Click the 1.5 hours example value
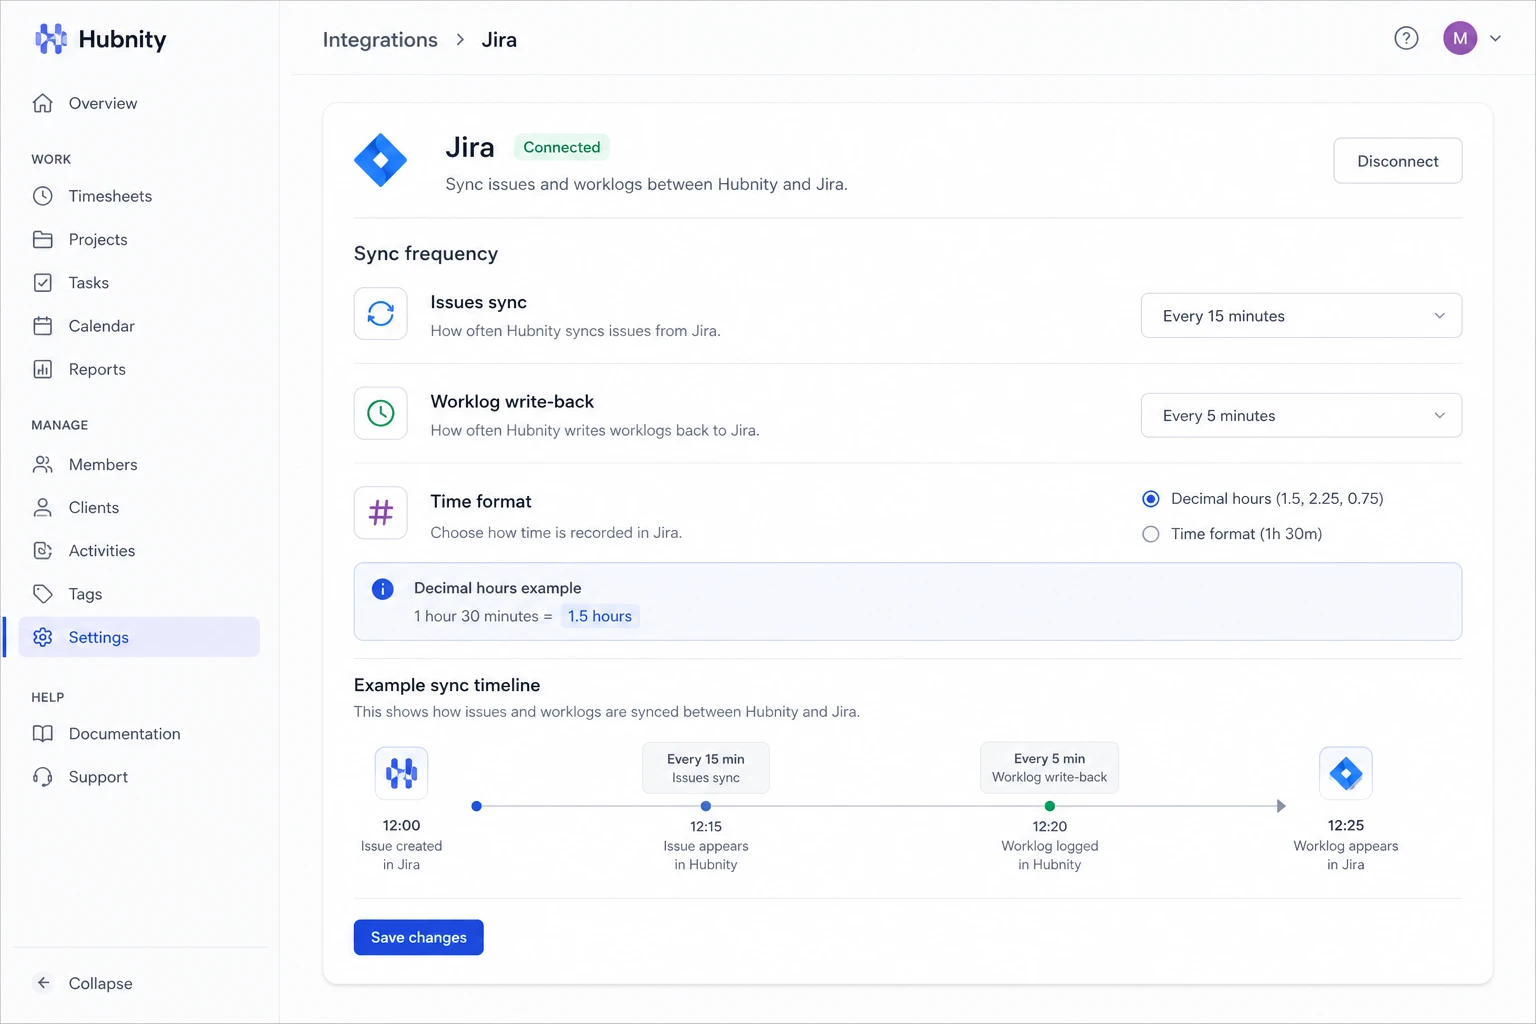The height and width of the screenshot is (1024, 1536). click(600, 616)
